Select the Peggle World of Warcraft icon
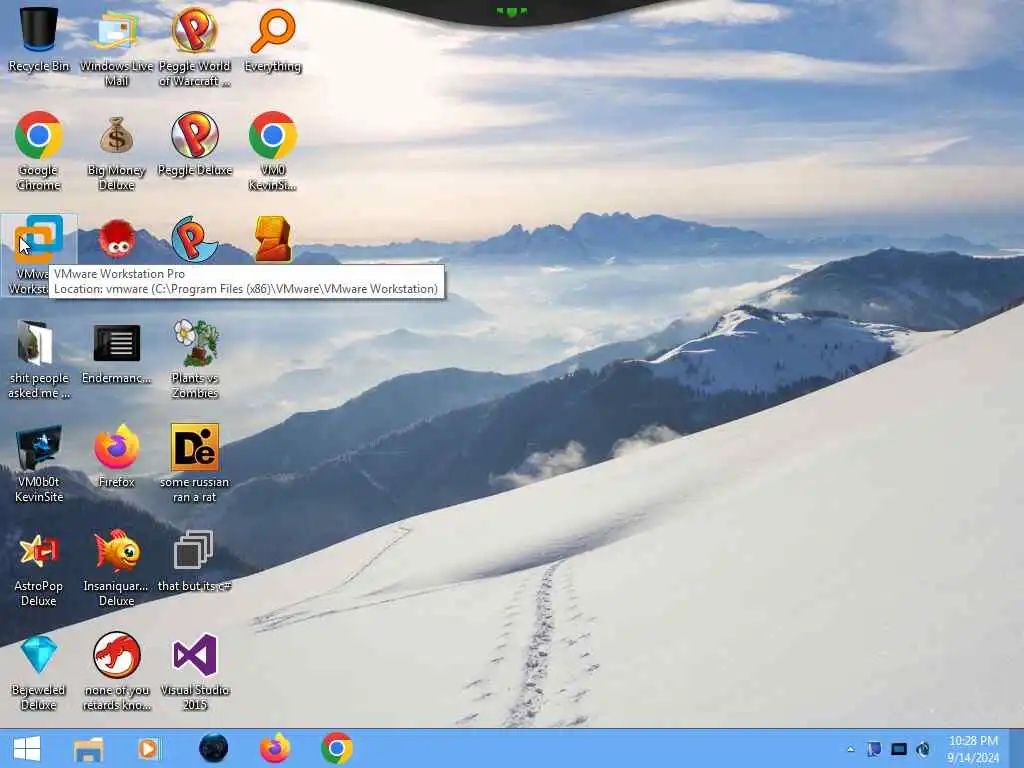The image size is (1024, 768). (195, 47)
